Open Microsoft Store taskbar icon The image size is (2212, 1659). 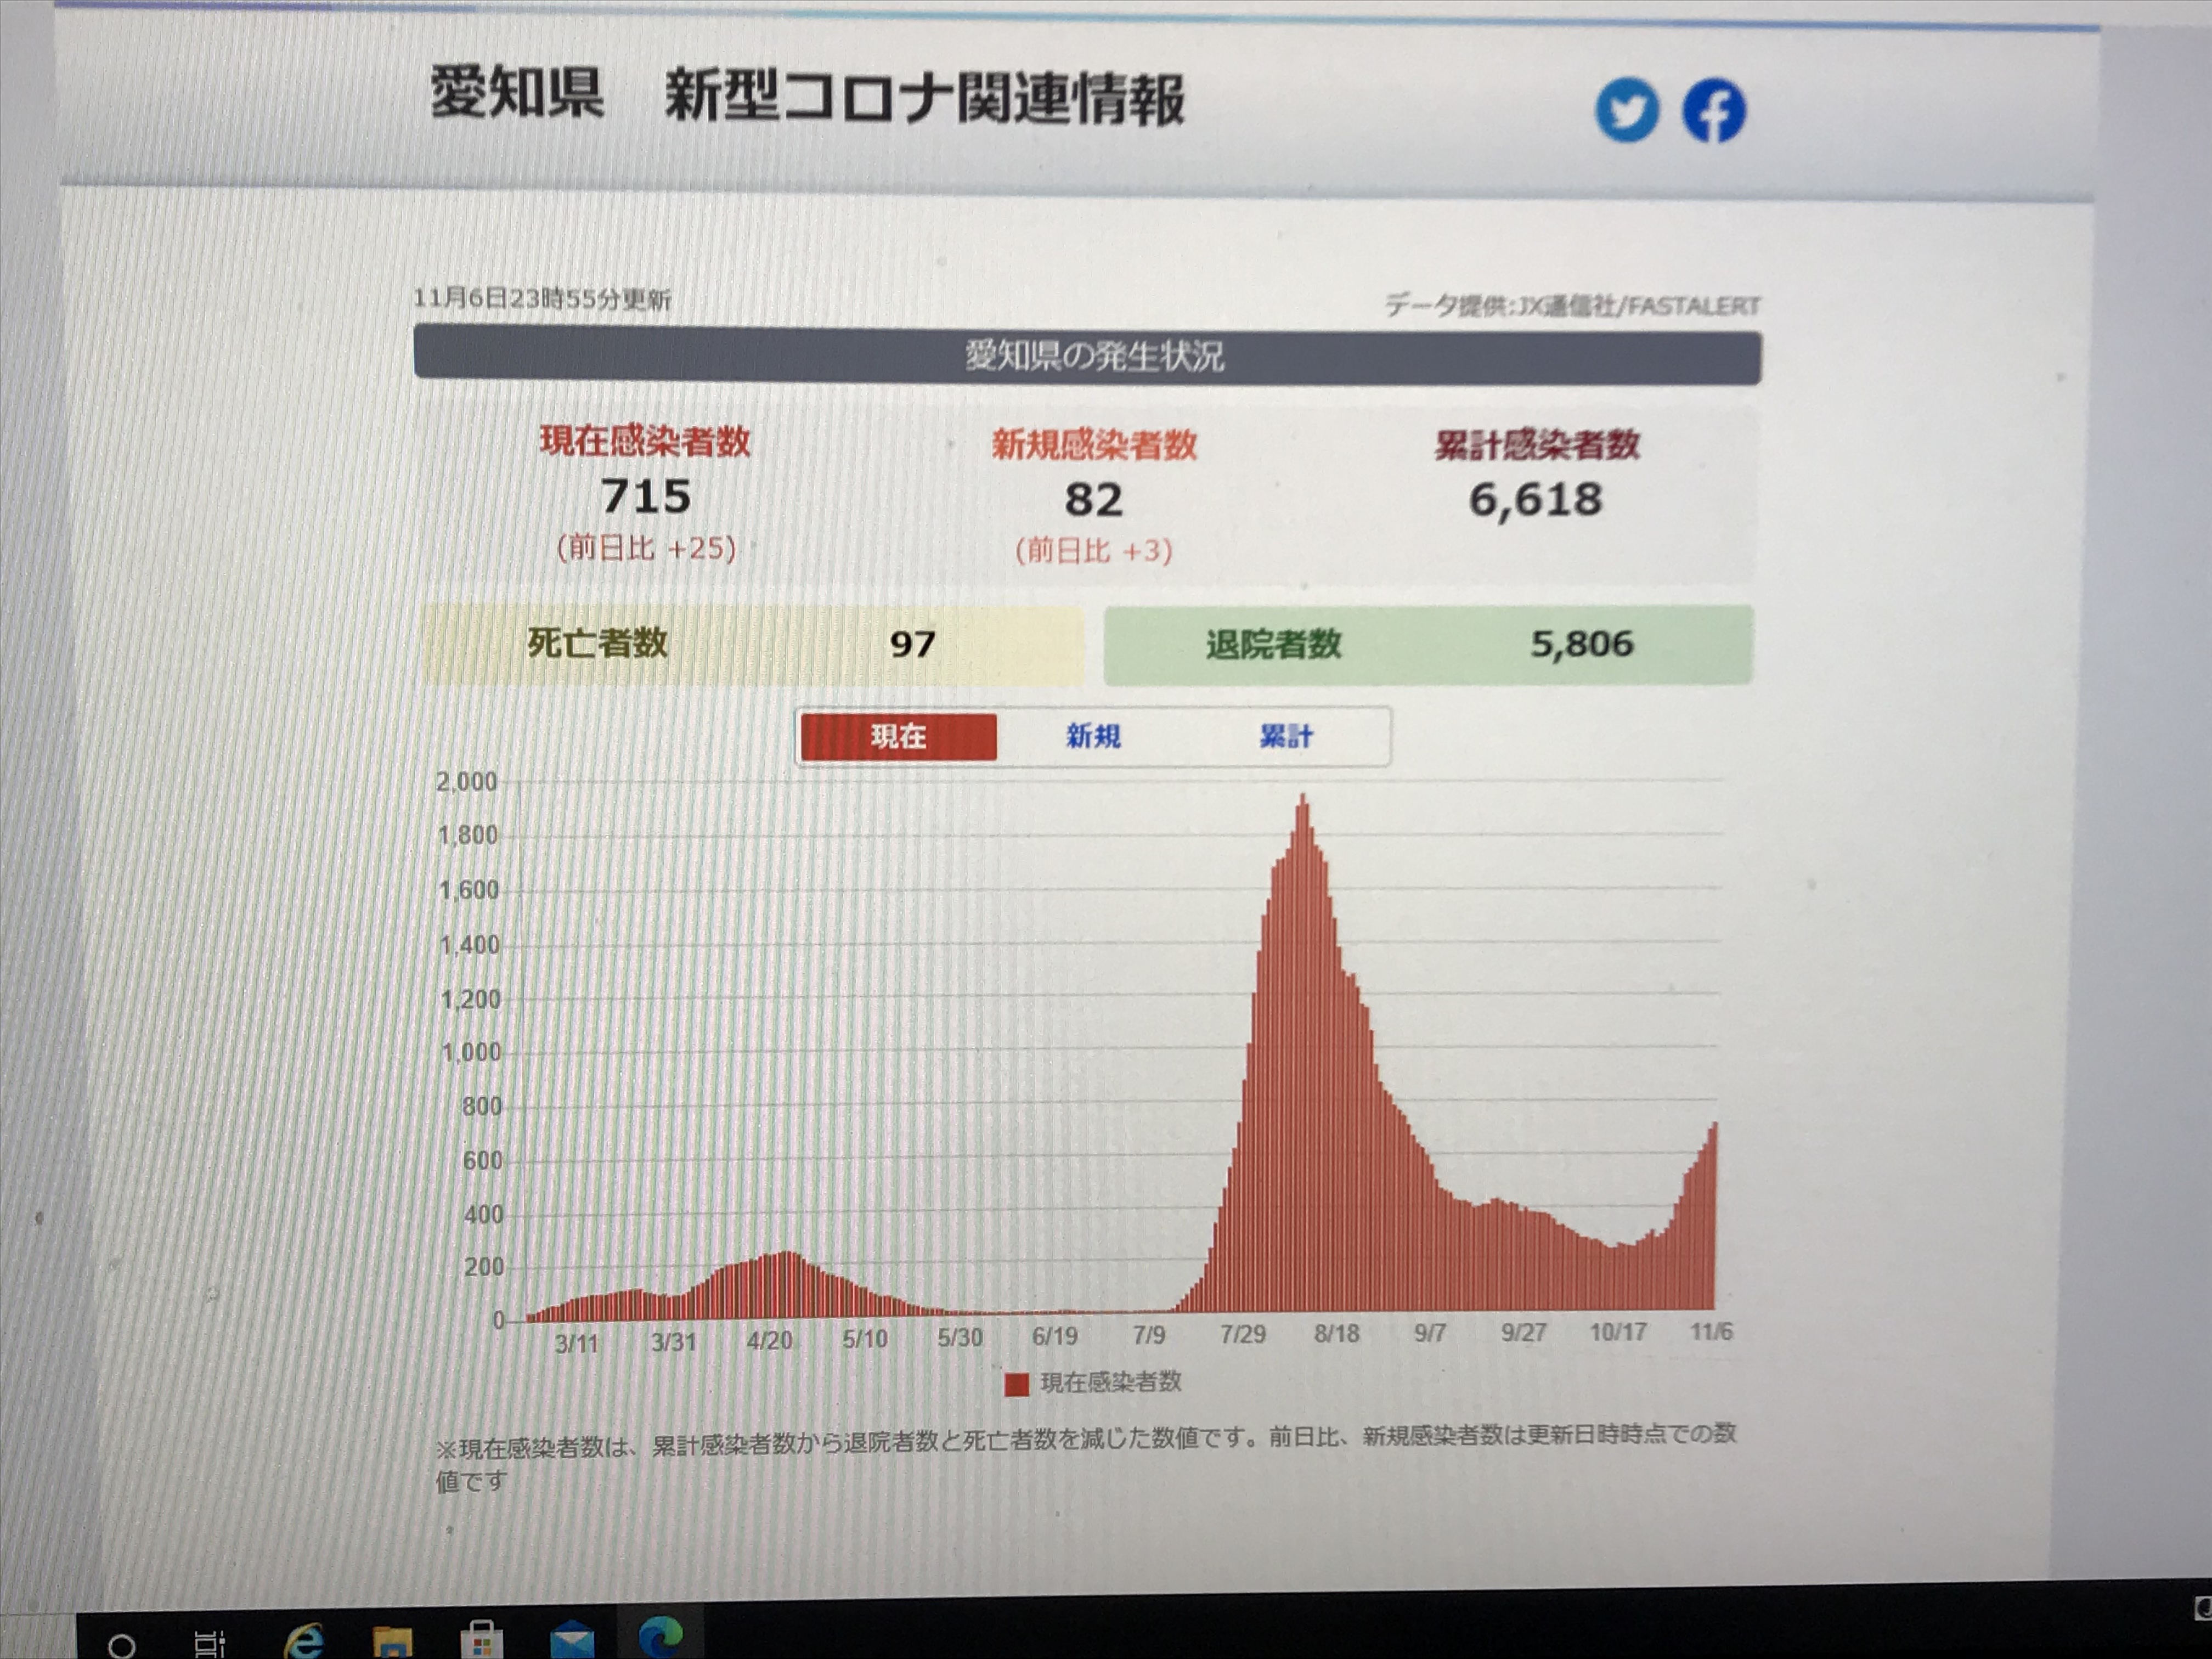click(x=481, y=1640)
